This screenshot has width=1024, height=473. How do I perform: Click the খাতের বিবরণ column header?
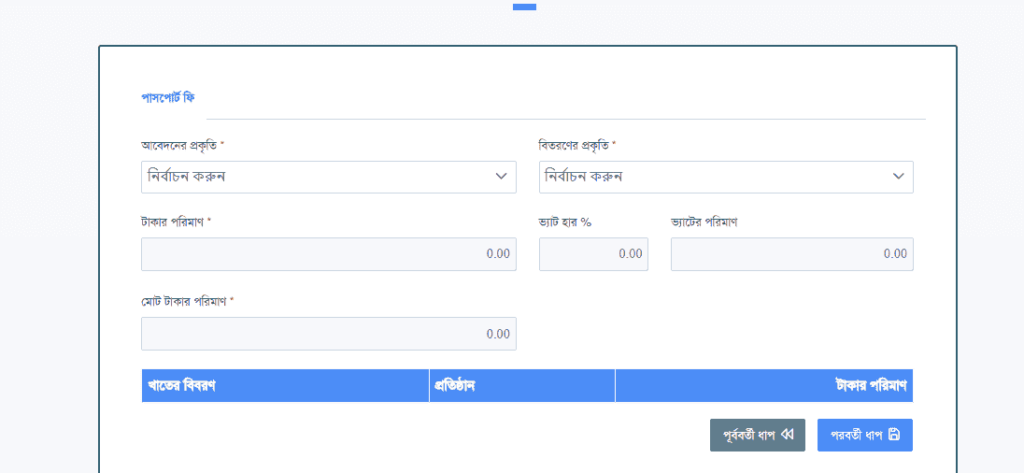click(183, 386)
